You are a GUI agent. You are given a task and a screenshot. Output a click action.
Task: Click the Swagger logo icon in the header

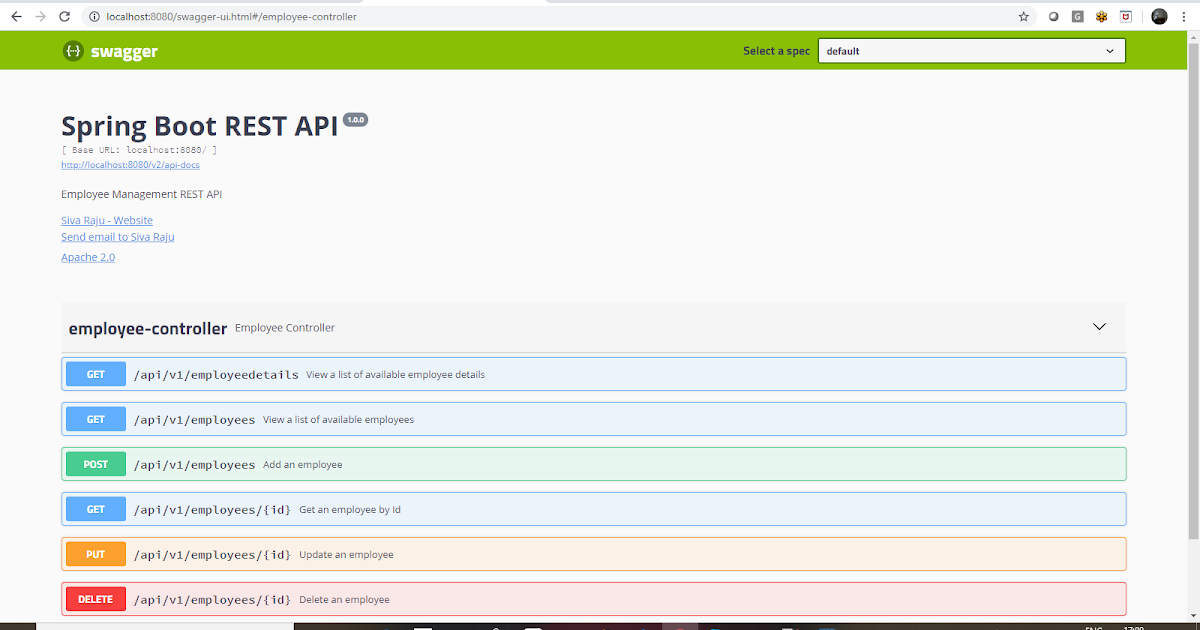[73, 50]
